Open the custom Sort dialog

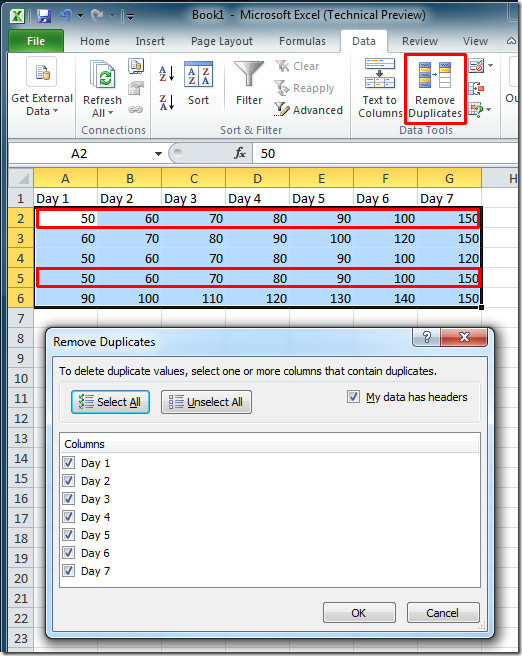198,84
